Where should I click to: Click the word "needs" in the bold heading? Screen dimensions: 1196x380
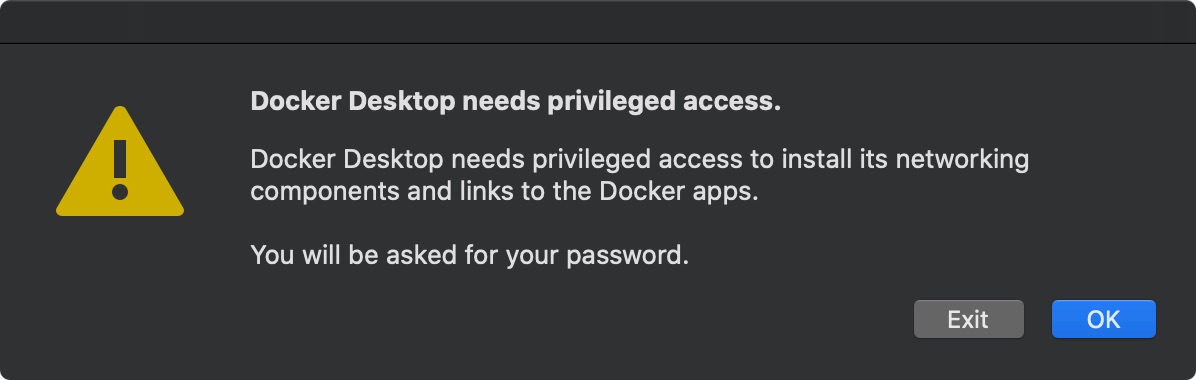501,101
